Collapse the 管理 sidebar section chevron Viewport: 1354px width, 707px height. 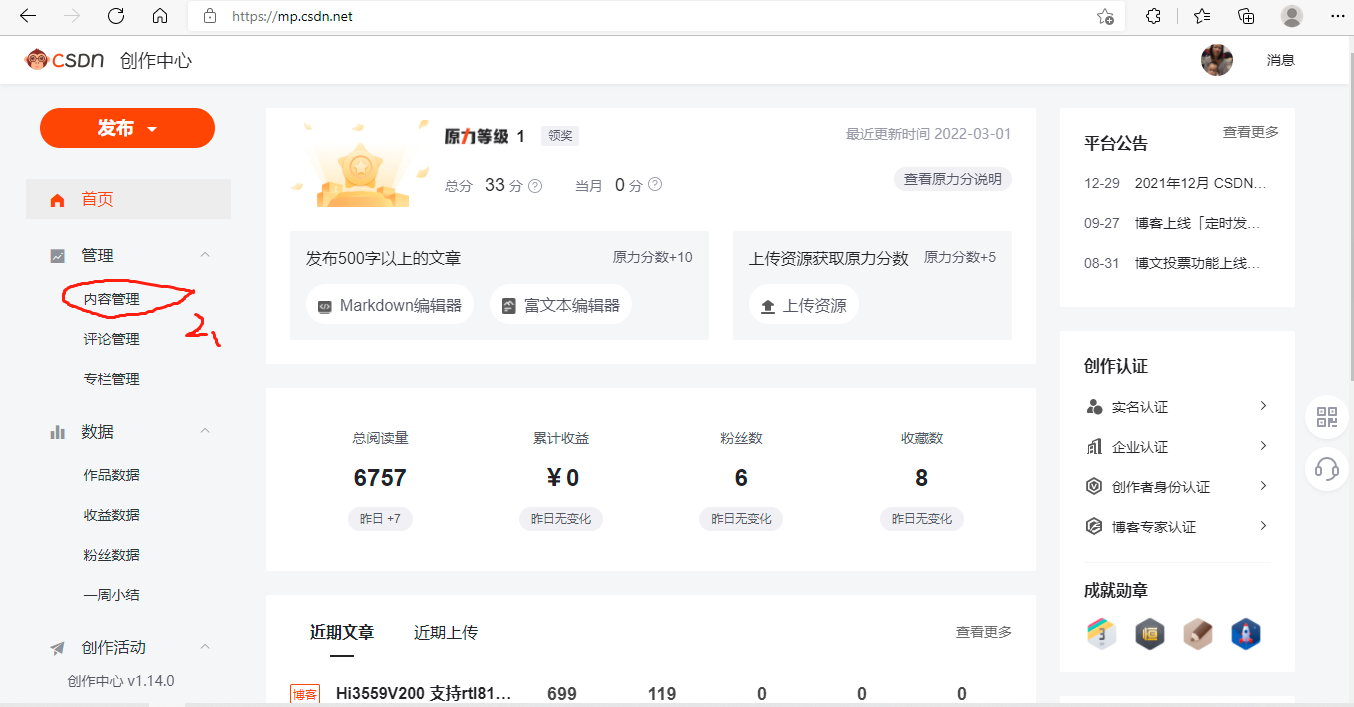(x=205, y=255)
